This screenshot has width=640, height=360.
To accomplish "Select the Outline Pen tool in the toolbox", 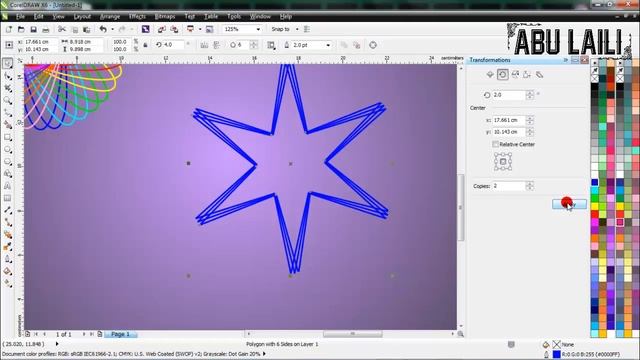I will pos(8,259).
